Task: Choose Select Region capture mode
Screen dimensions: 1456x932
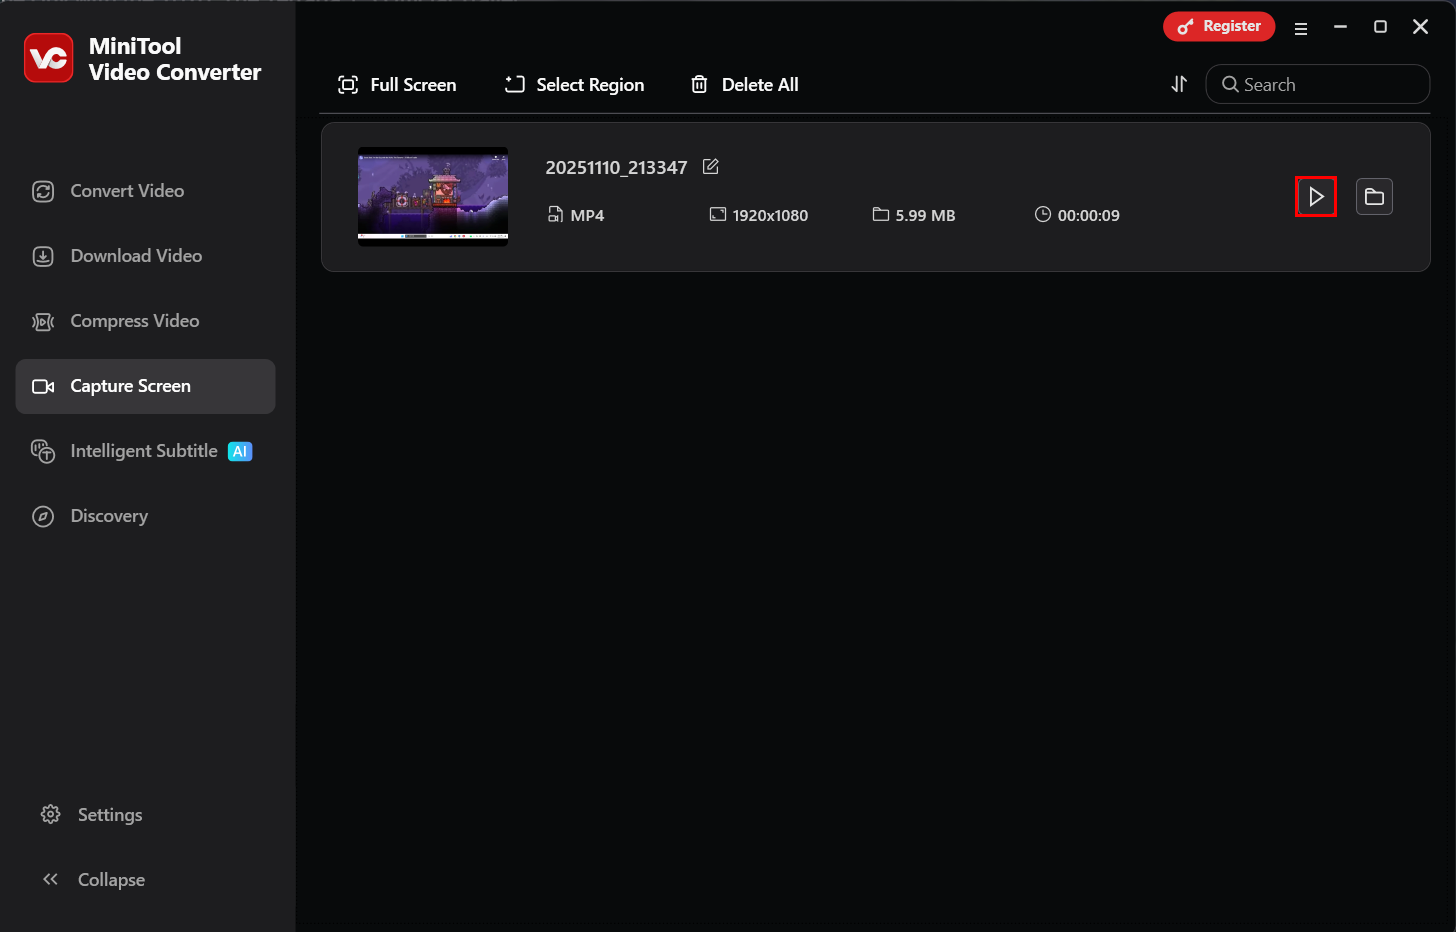Action: tap(574, 84)
